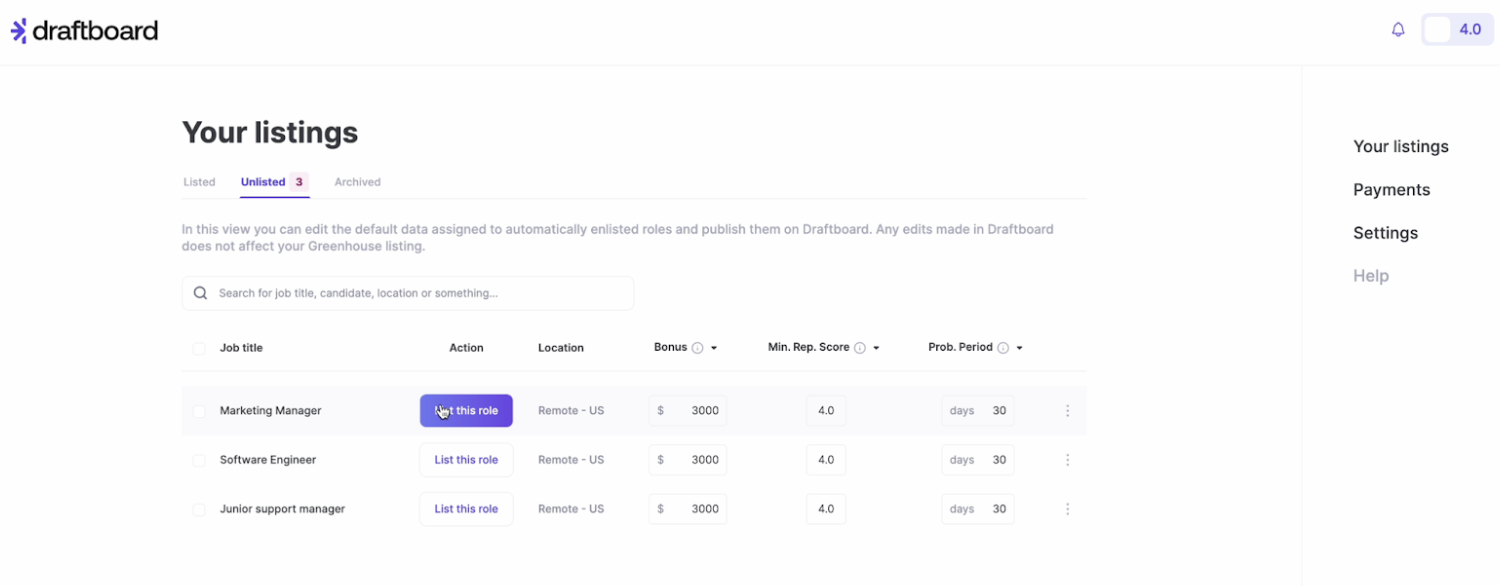Switch to the Listed tab
This screenshot has height=586, width=1500.
pyautogui.click(x=199, y=181)
